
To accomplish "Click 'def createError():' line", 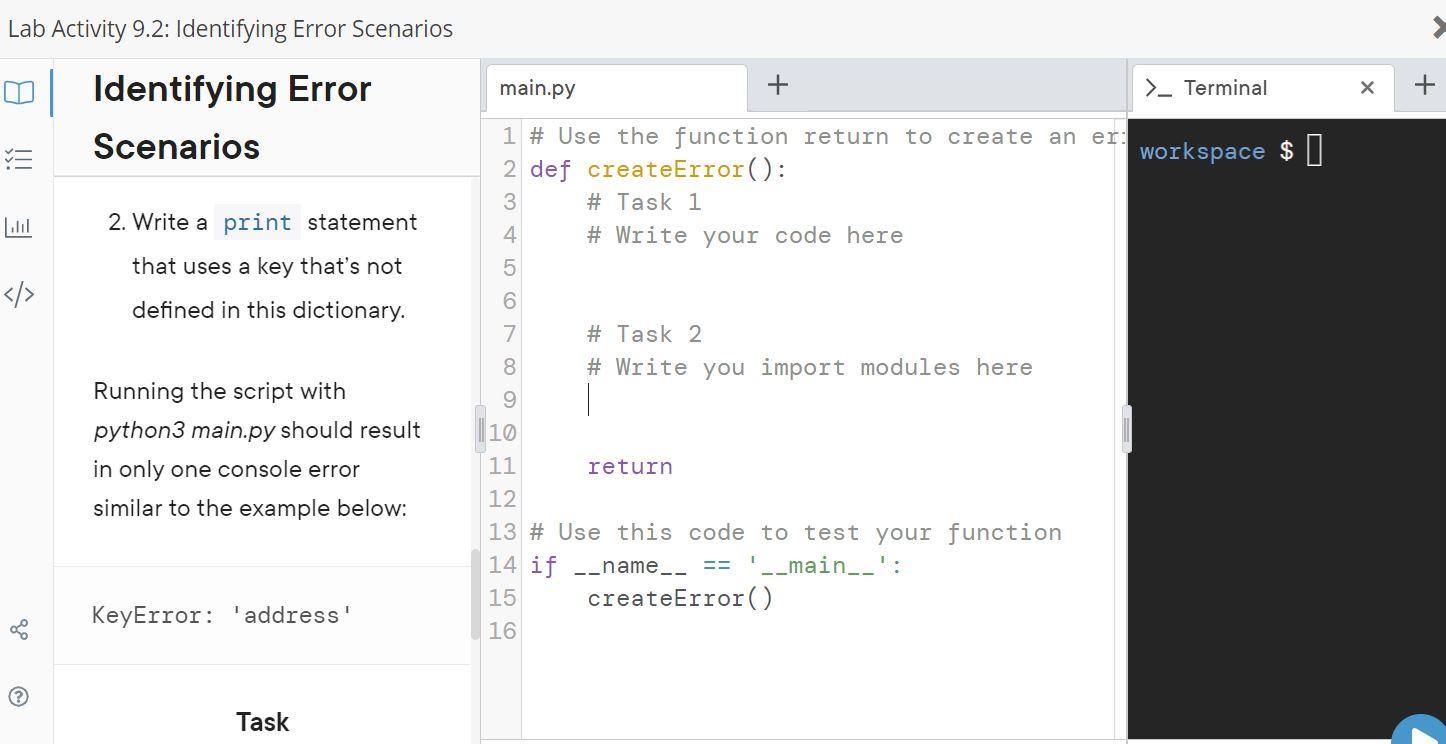I will pos(658,169).
